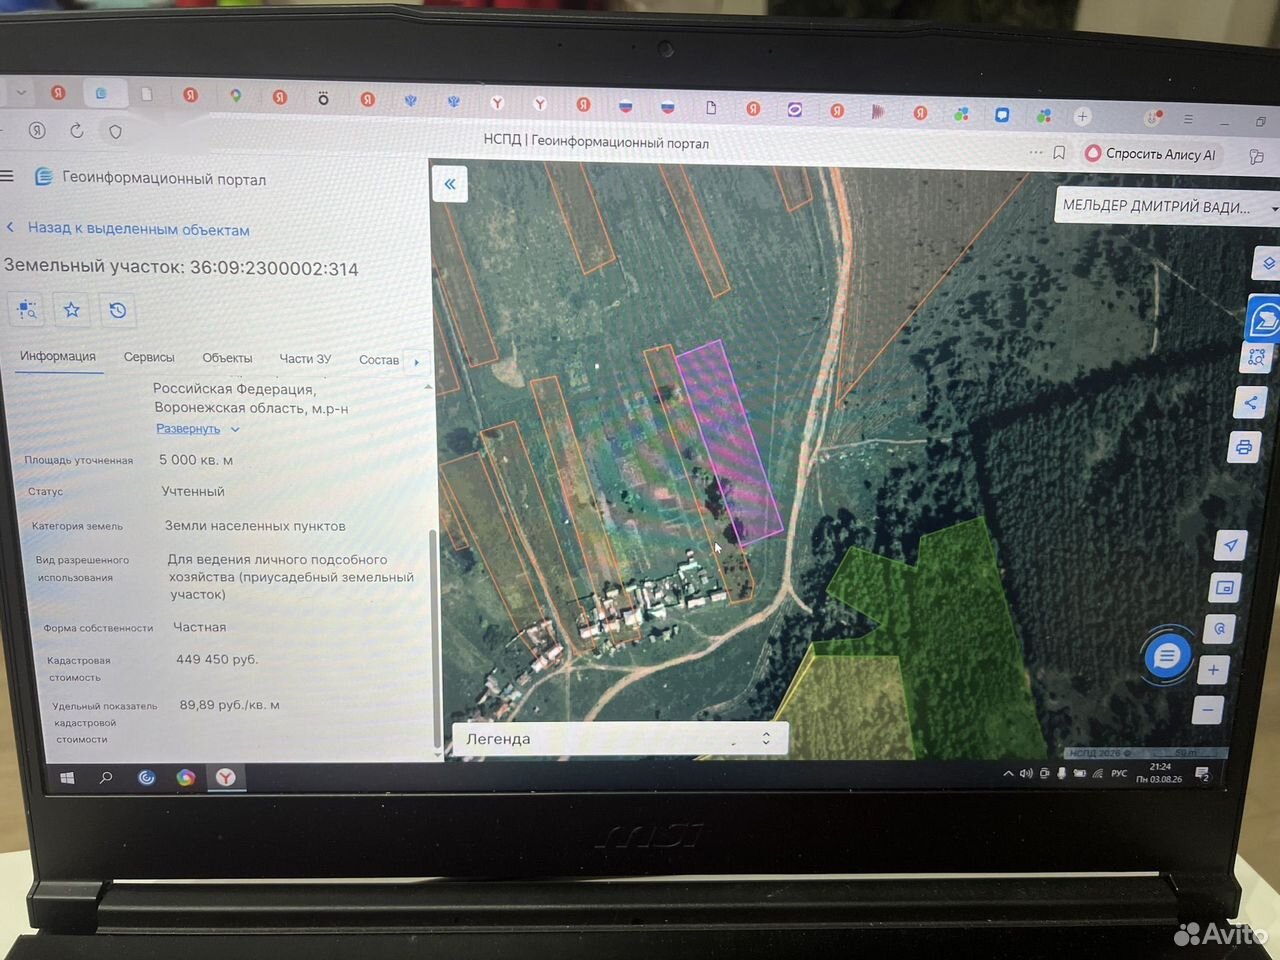This screenshot has width=1280, height=960.
Task: Click the select-on-map icon under the parcel title
Action: 27,310
